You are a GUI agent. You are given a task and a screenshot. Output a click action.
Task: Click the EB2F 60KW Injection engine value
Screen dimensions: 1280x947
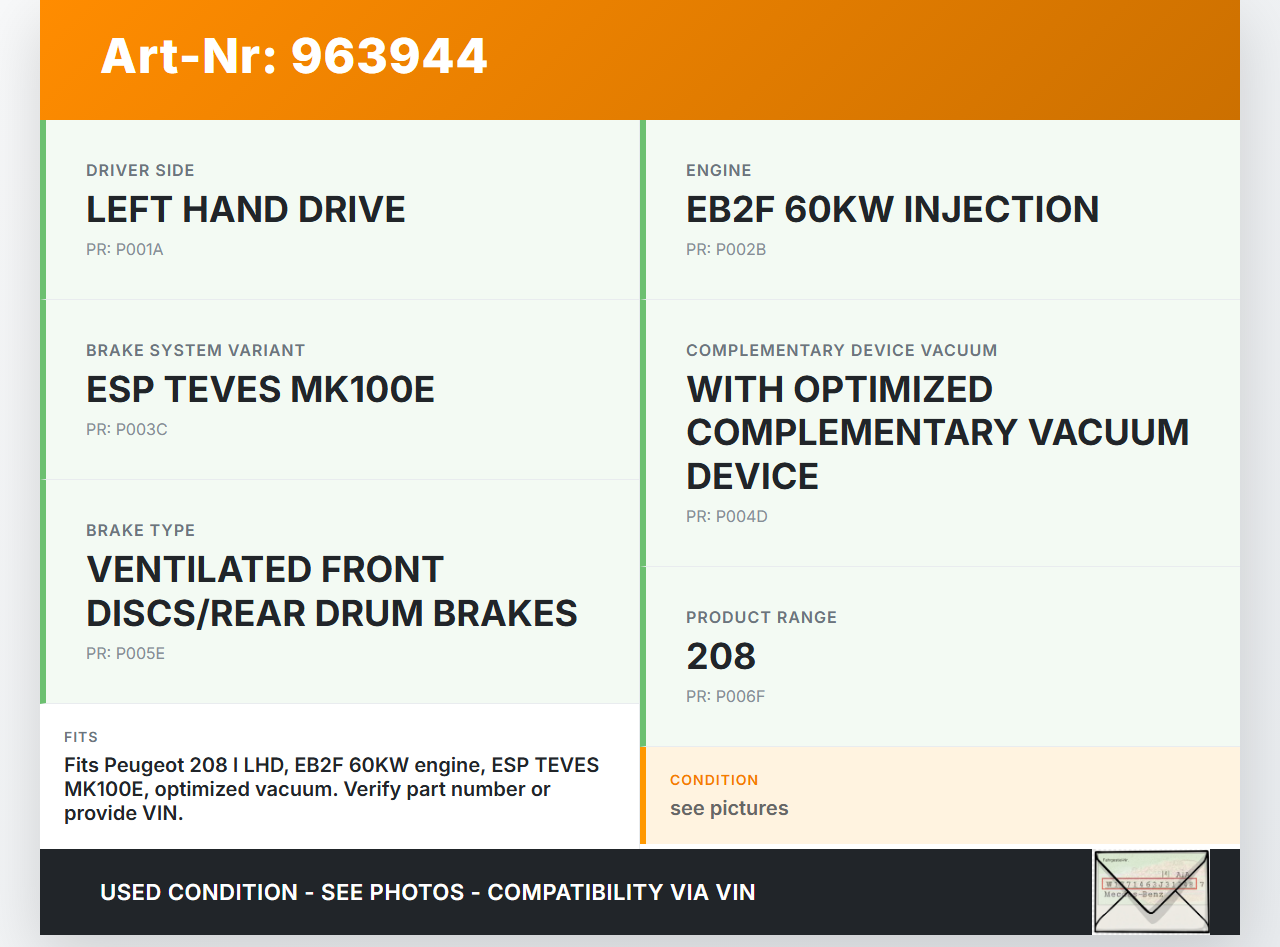click(892, 209)
